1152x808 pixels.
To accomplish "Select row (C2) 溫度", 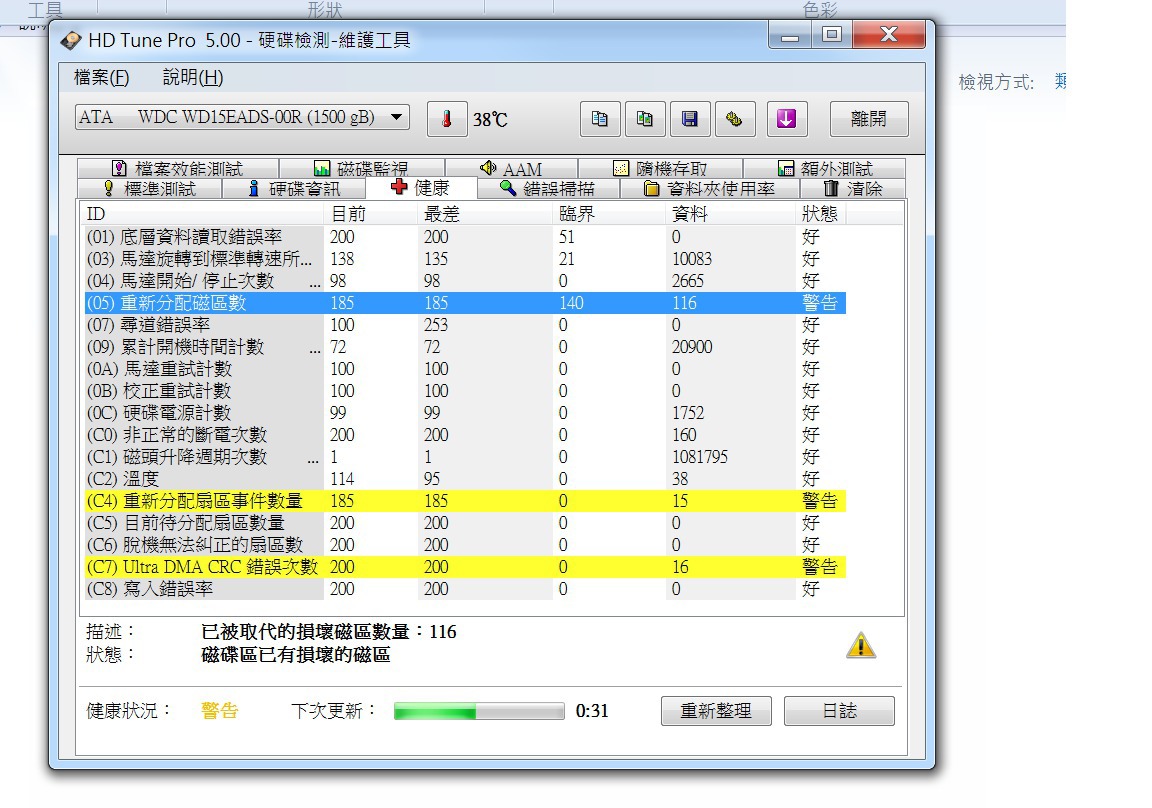I will (465, 479).
